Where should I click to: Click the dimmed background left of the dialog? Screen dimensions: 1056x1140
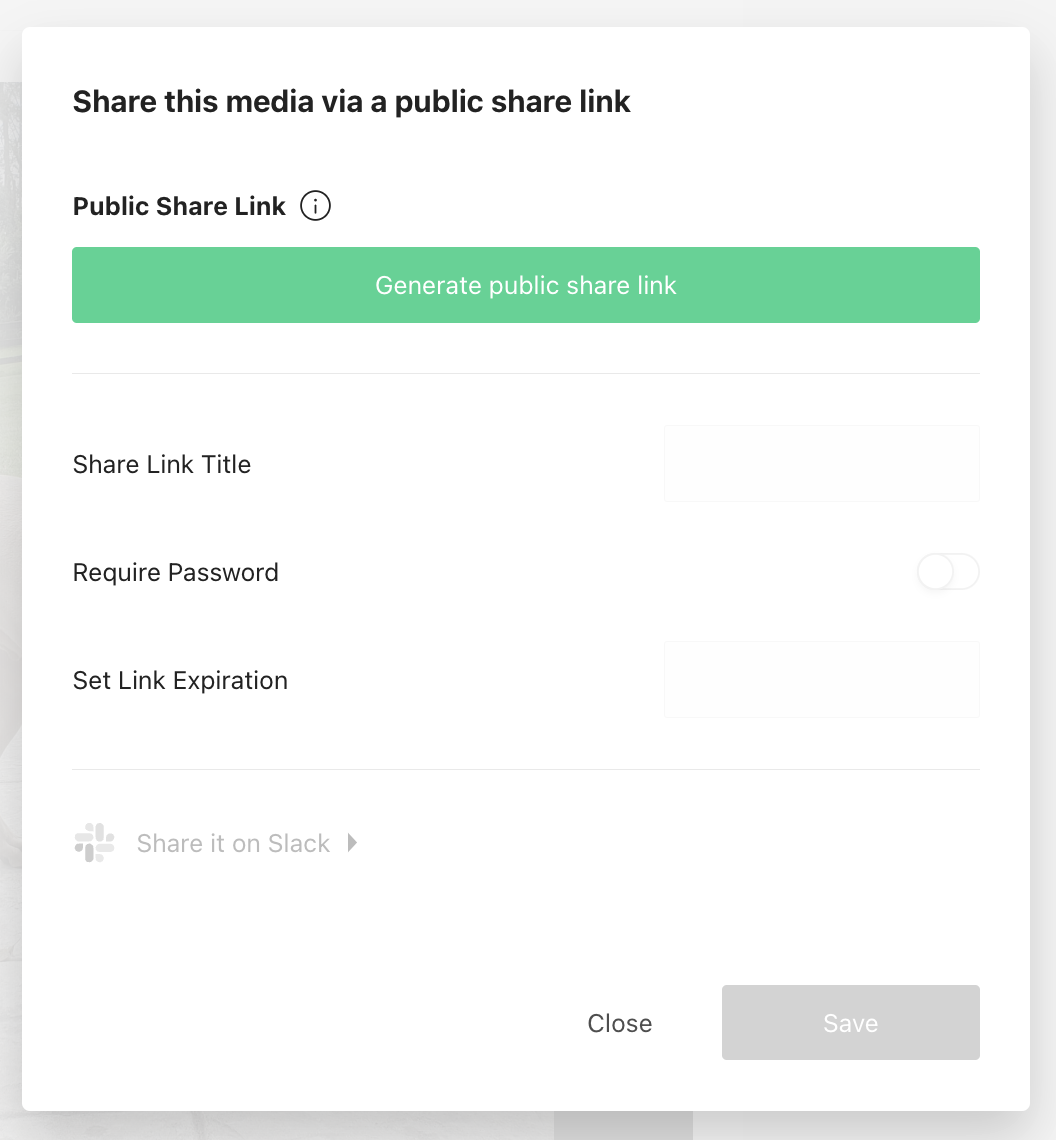point(10,500)
